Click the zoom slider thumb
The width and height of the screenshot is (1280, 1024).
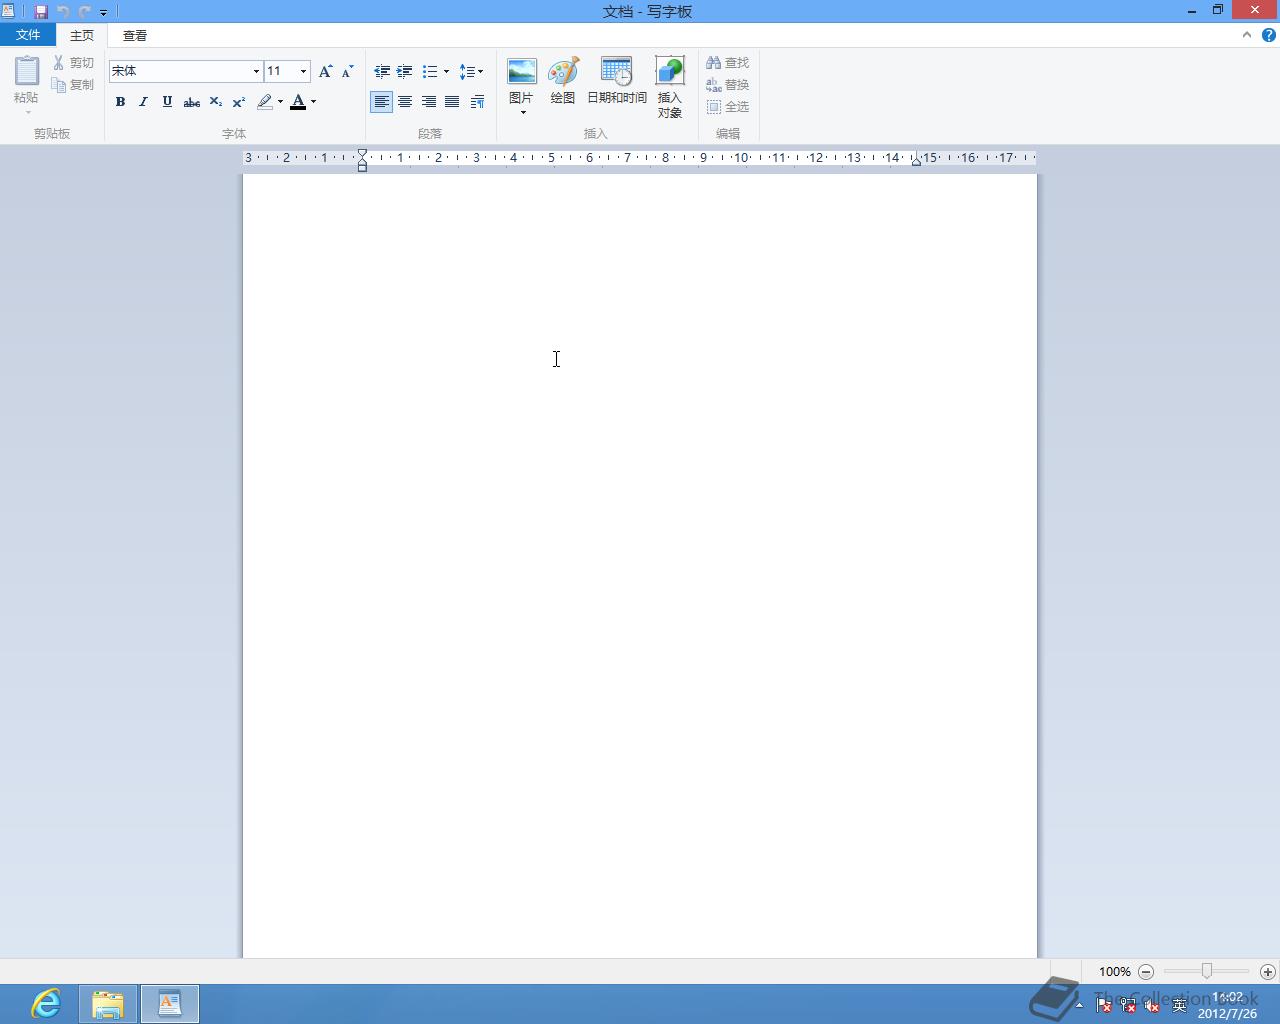pos(1207,971)
